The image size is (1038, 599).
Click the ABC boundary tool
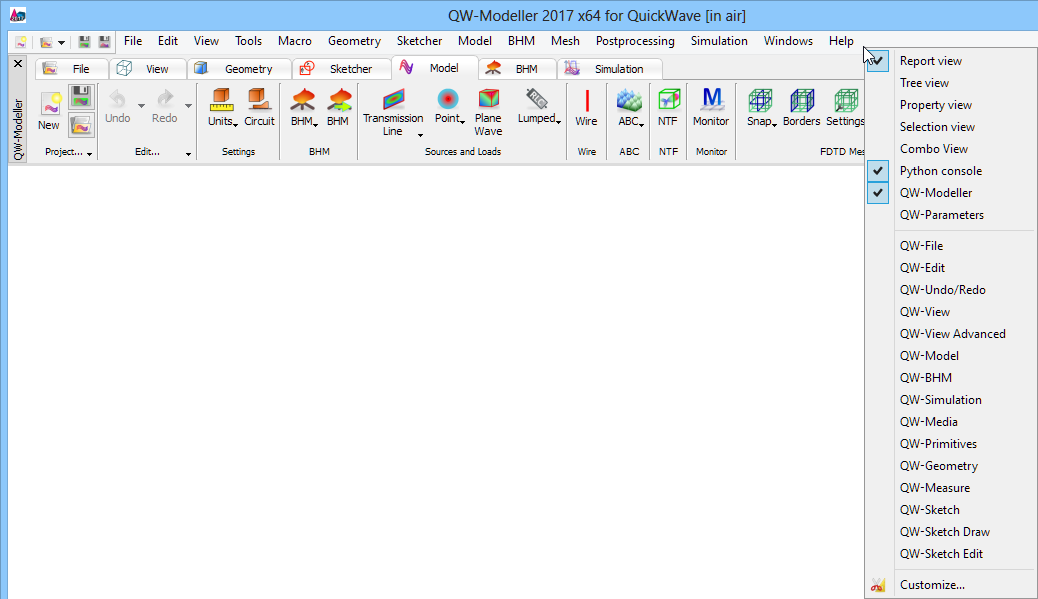630,108
